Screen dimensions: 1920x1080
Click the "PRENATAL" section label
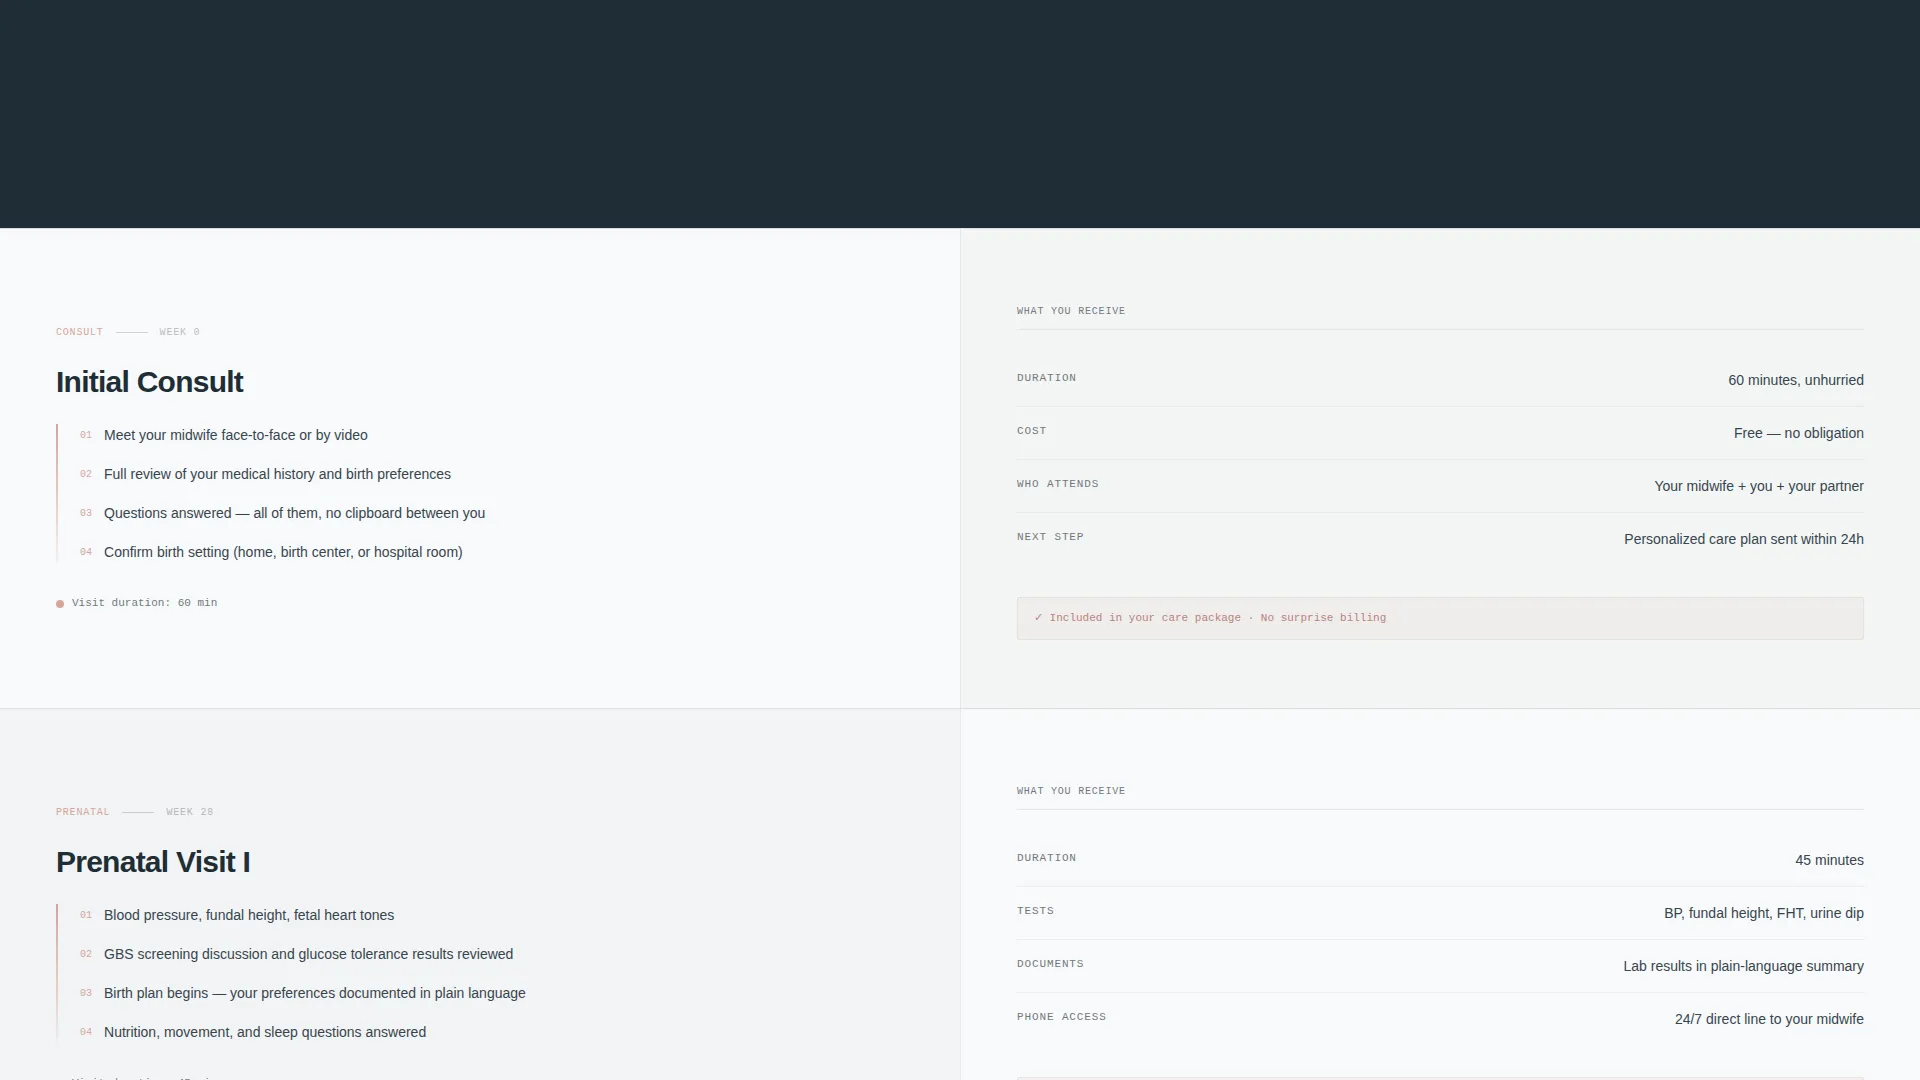82,812
